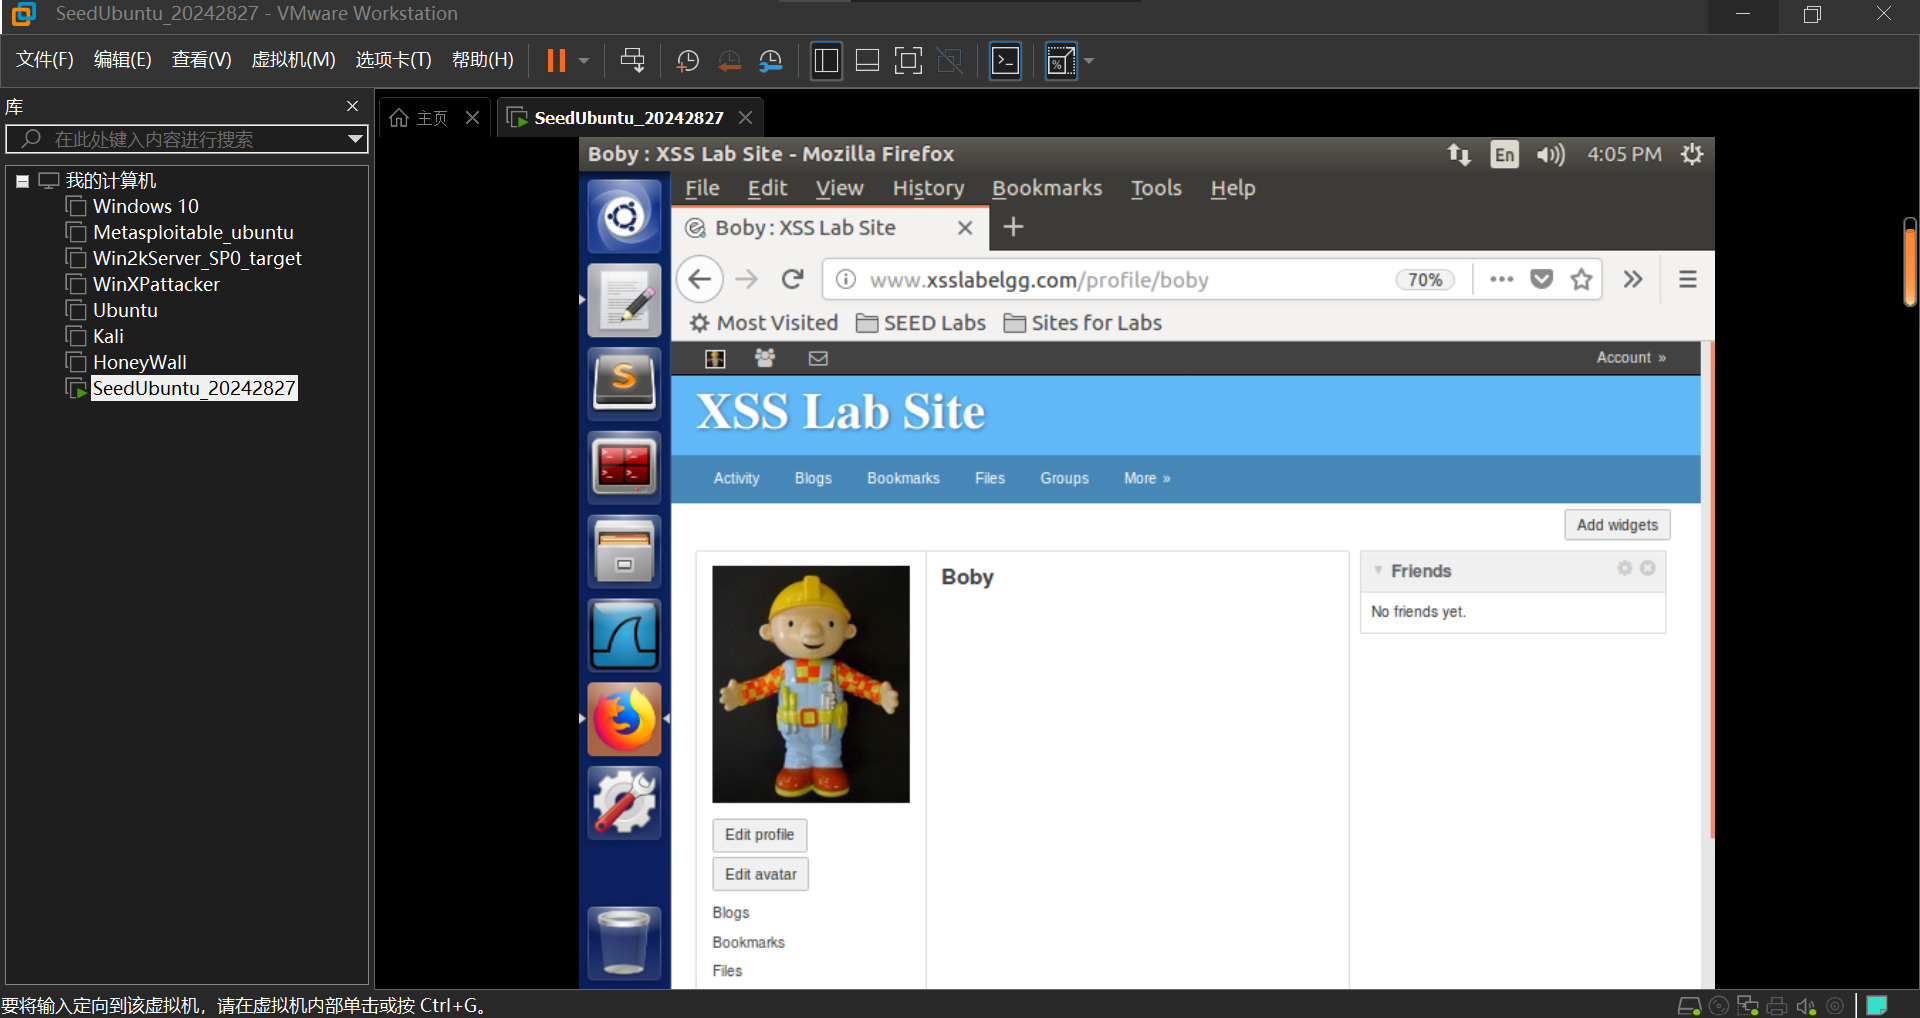Click the Firefox icon in the launcher
1920x1018 pixels.
coord(624,719)
